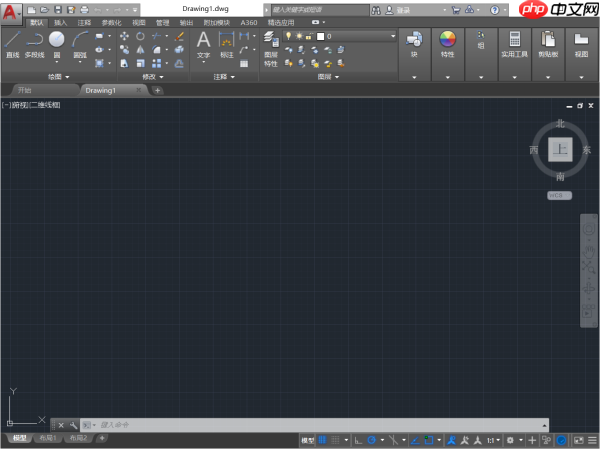
Task: Expand the 块 (Block) panel
Action: [x=414, y=77]
